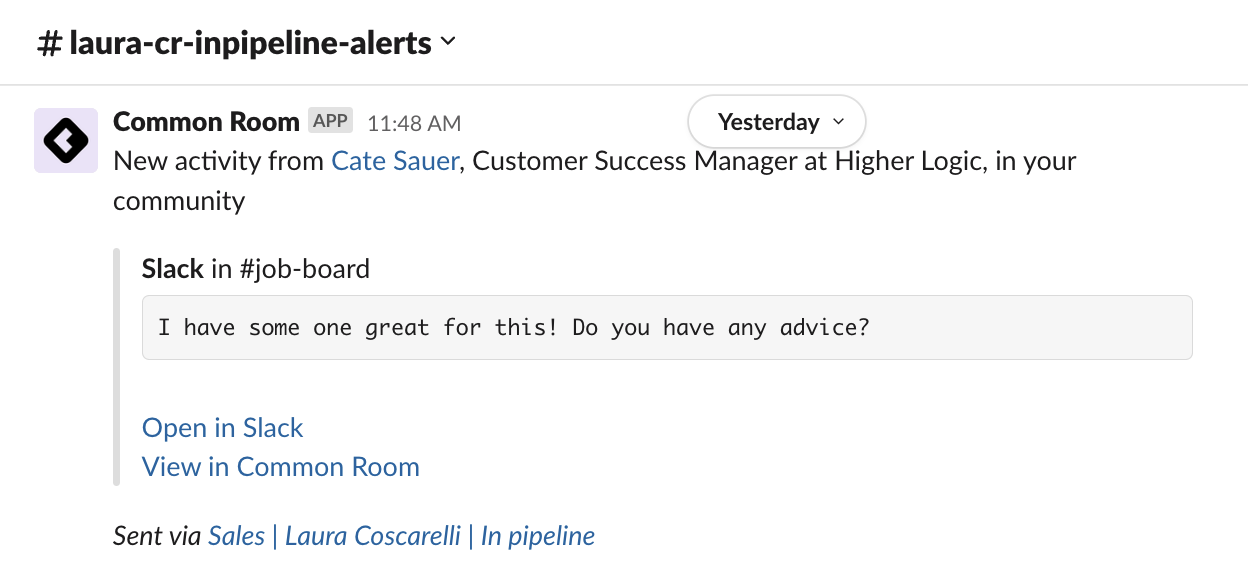Image resolution: width=1248 pixels, height=570 pixels.
Task: Open Cate Sauer's profile link
Action: click(x=395, y=161)
